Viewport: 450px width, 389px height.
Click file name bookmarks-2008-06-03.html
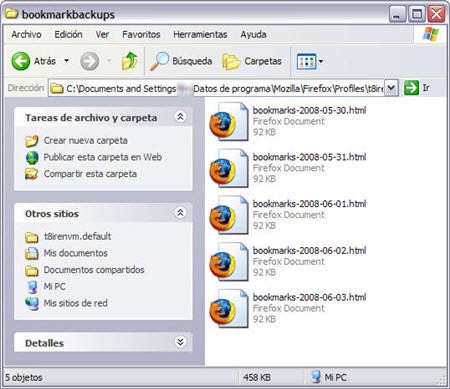[309, 297]
